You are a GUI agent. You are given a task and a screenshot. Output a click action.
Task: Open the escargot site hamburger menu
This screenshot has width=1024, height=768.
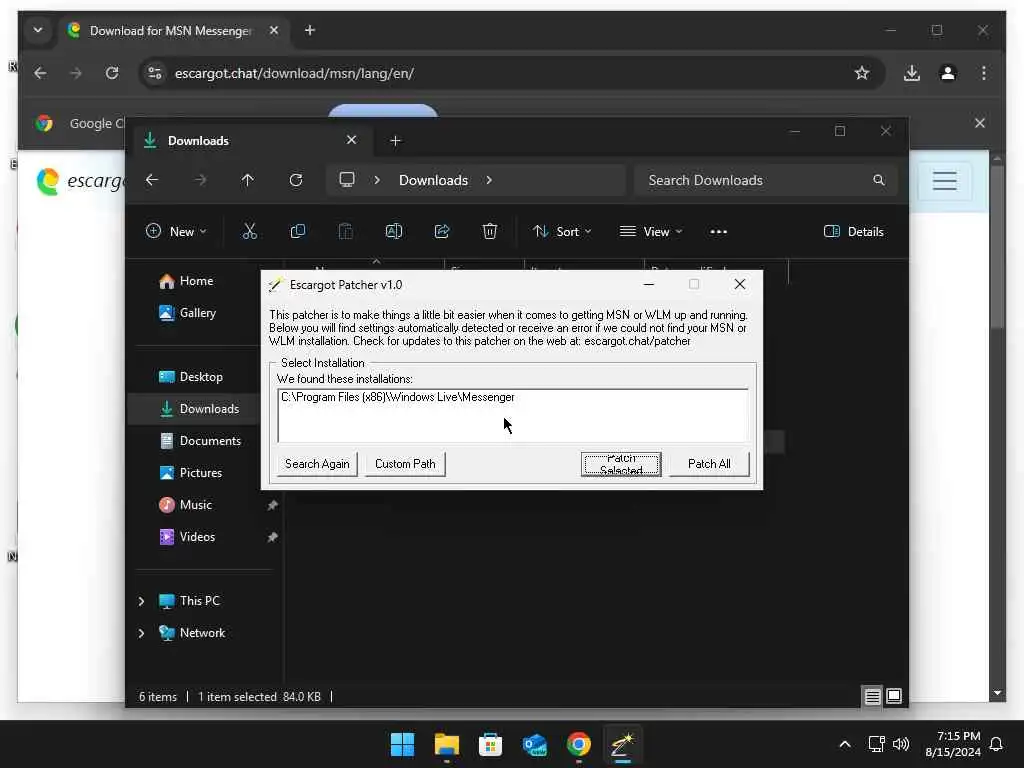[x=944, y=180]
